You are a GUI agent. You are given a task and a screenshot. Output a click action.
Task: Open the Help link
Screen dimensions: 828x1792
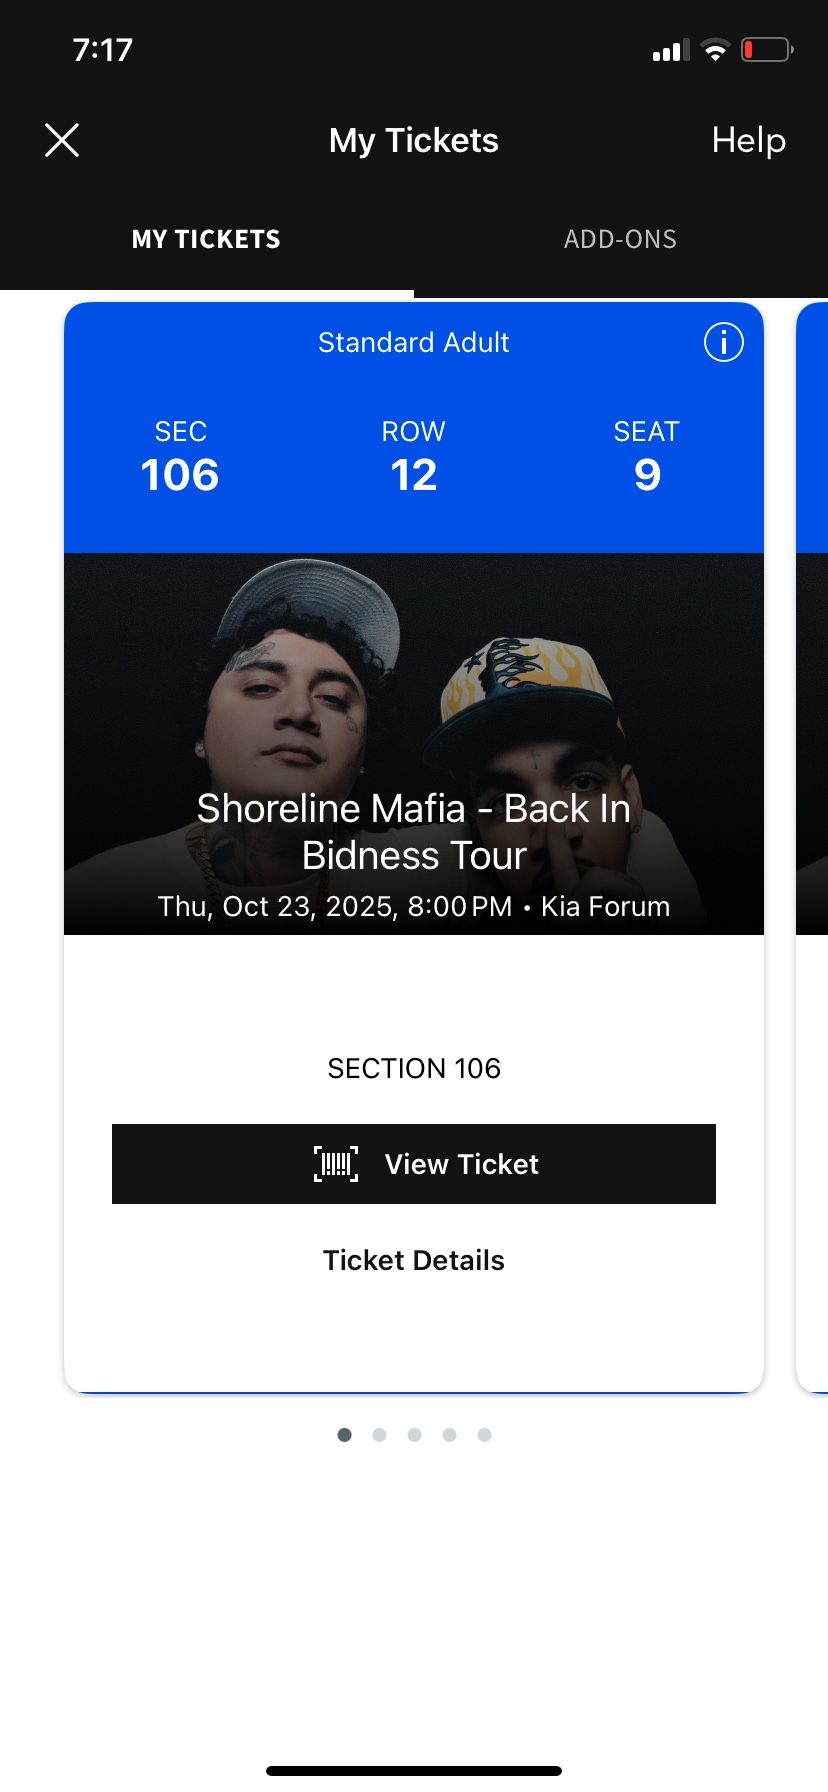click(748, 141)
